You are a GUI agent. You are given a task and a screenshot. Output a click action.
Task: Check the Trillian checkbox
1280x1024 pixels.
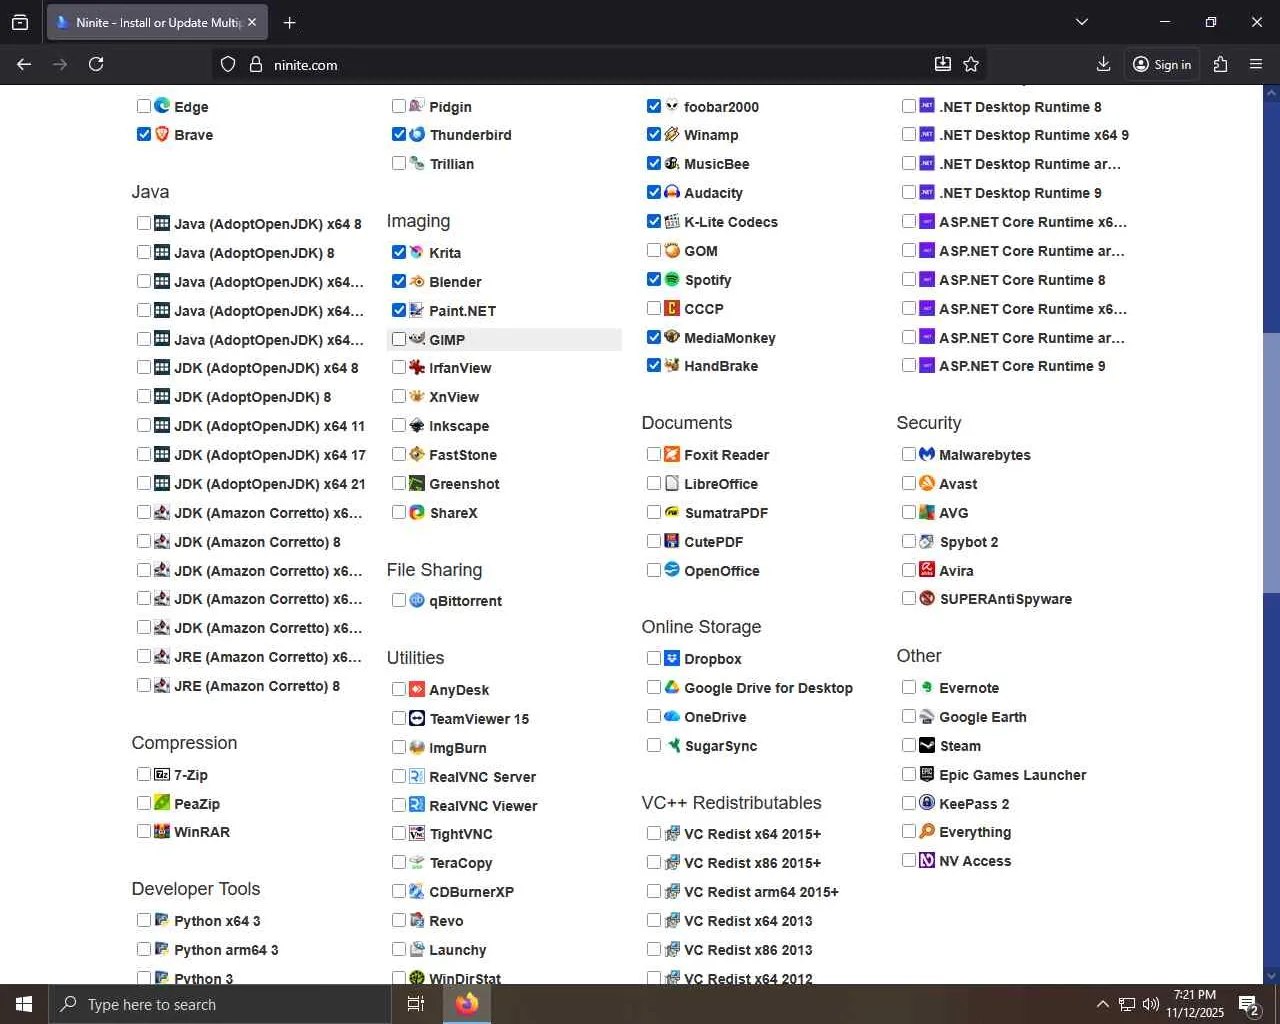(399, 163)
